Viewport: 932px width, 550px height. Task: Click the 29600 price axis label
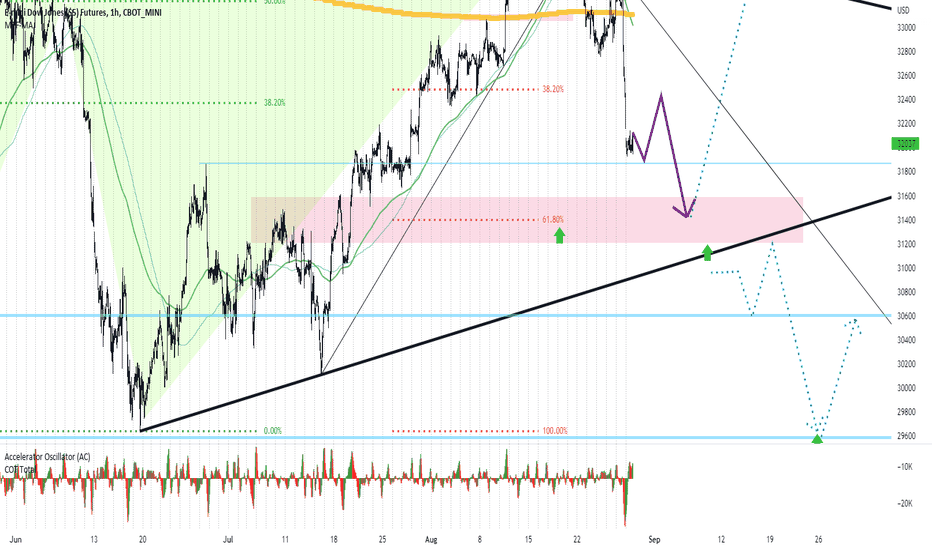pos(906,436)
